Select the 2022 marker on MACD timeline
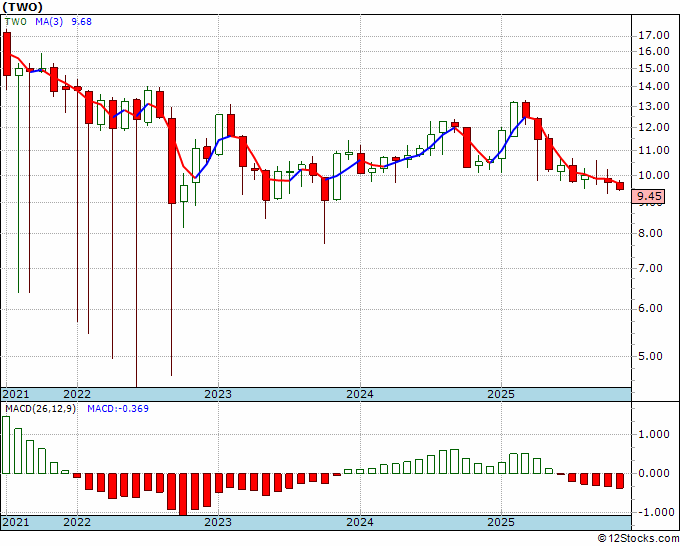680x546 pixels. (77, 522)
